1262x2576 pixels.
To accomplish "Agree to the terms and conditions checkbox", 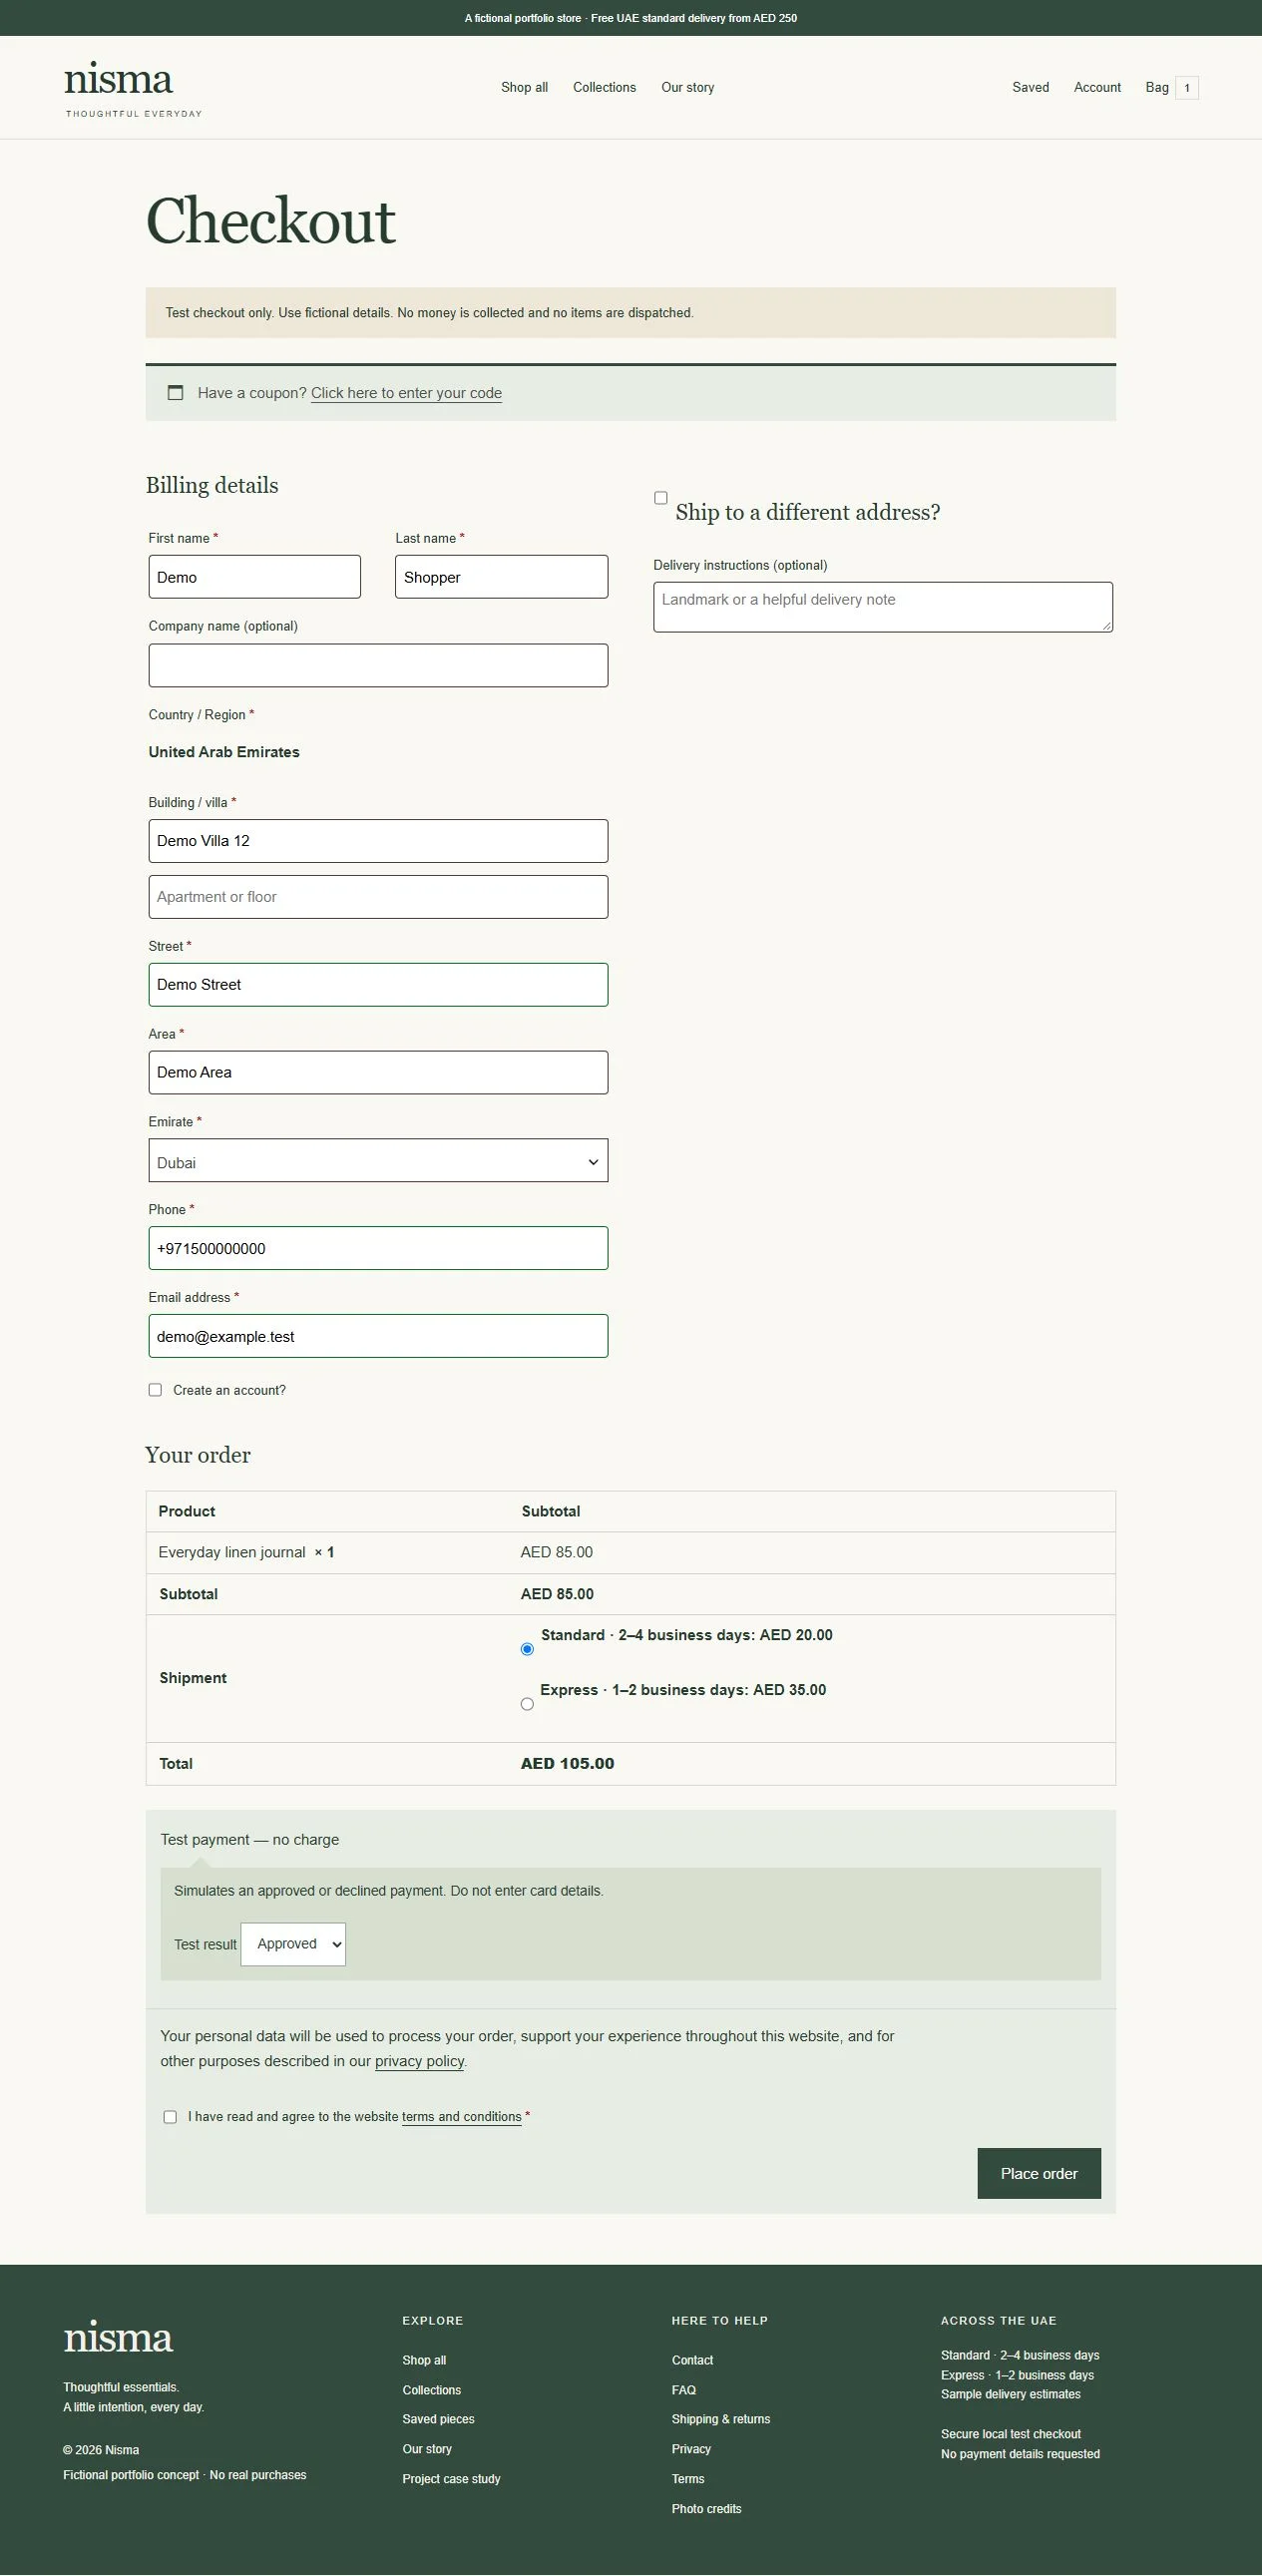I will click(170, 2117).
